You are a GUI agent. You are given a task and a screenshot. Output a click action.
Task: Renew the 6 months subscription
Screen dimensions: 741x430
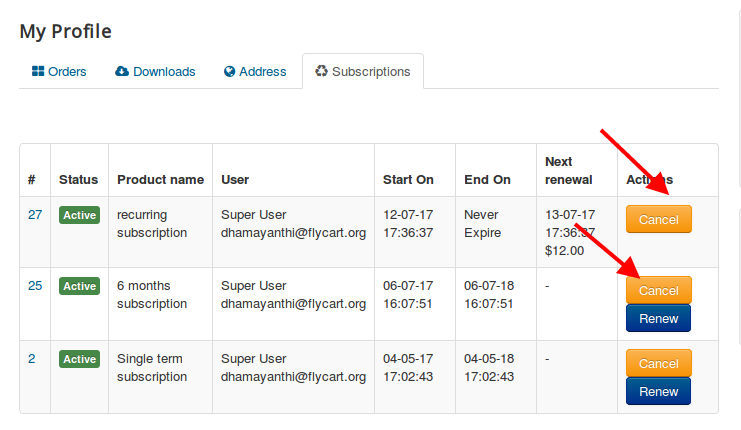[x=658, y=319]
